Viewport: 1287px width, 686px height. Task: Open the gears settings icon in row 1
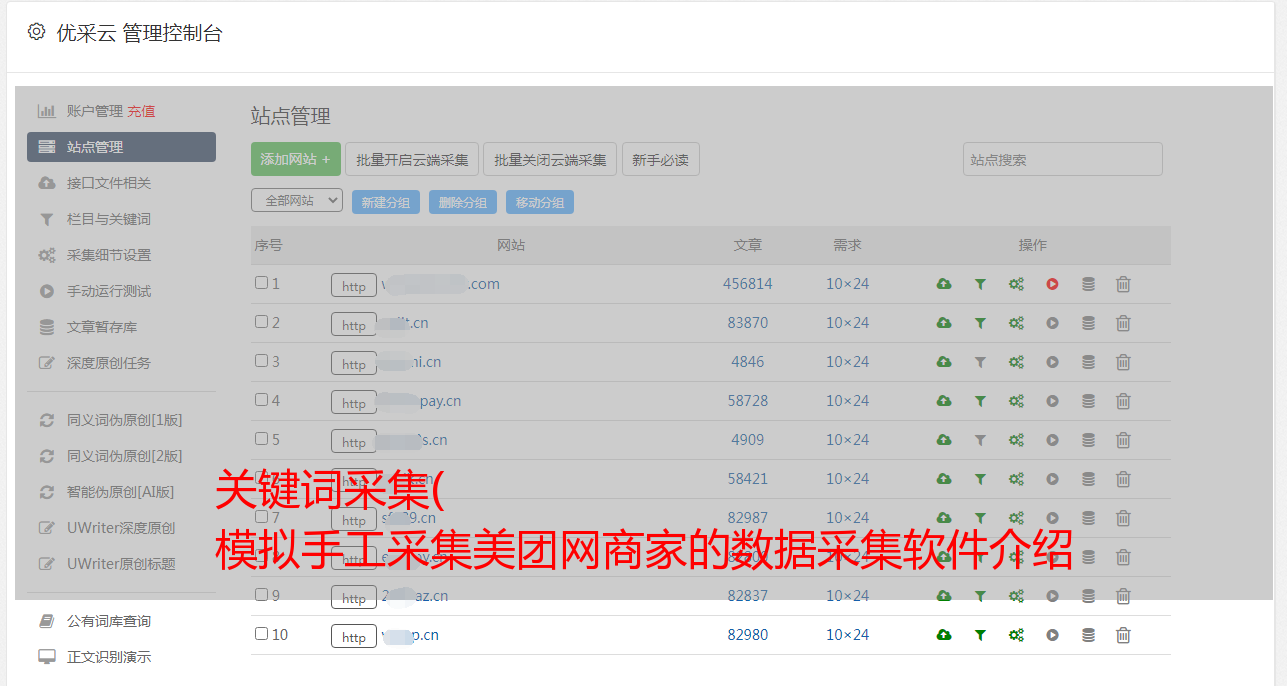point(1016,284)
